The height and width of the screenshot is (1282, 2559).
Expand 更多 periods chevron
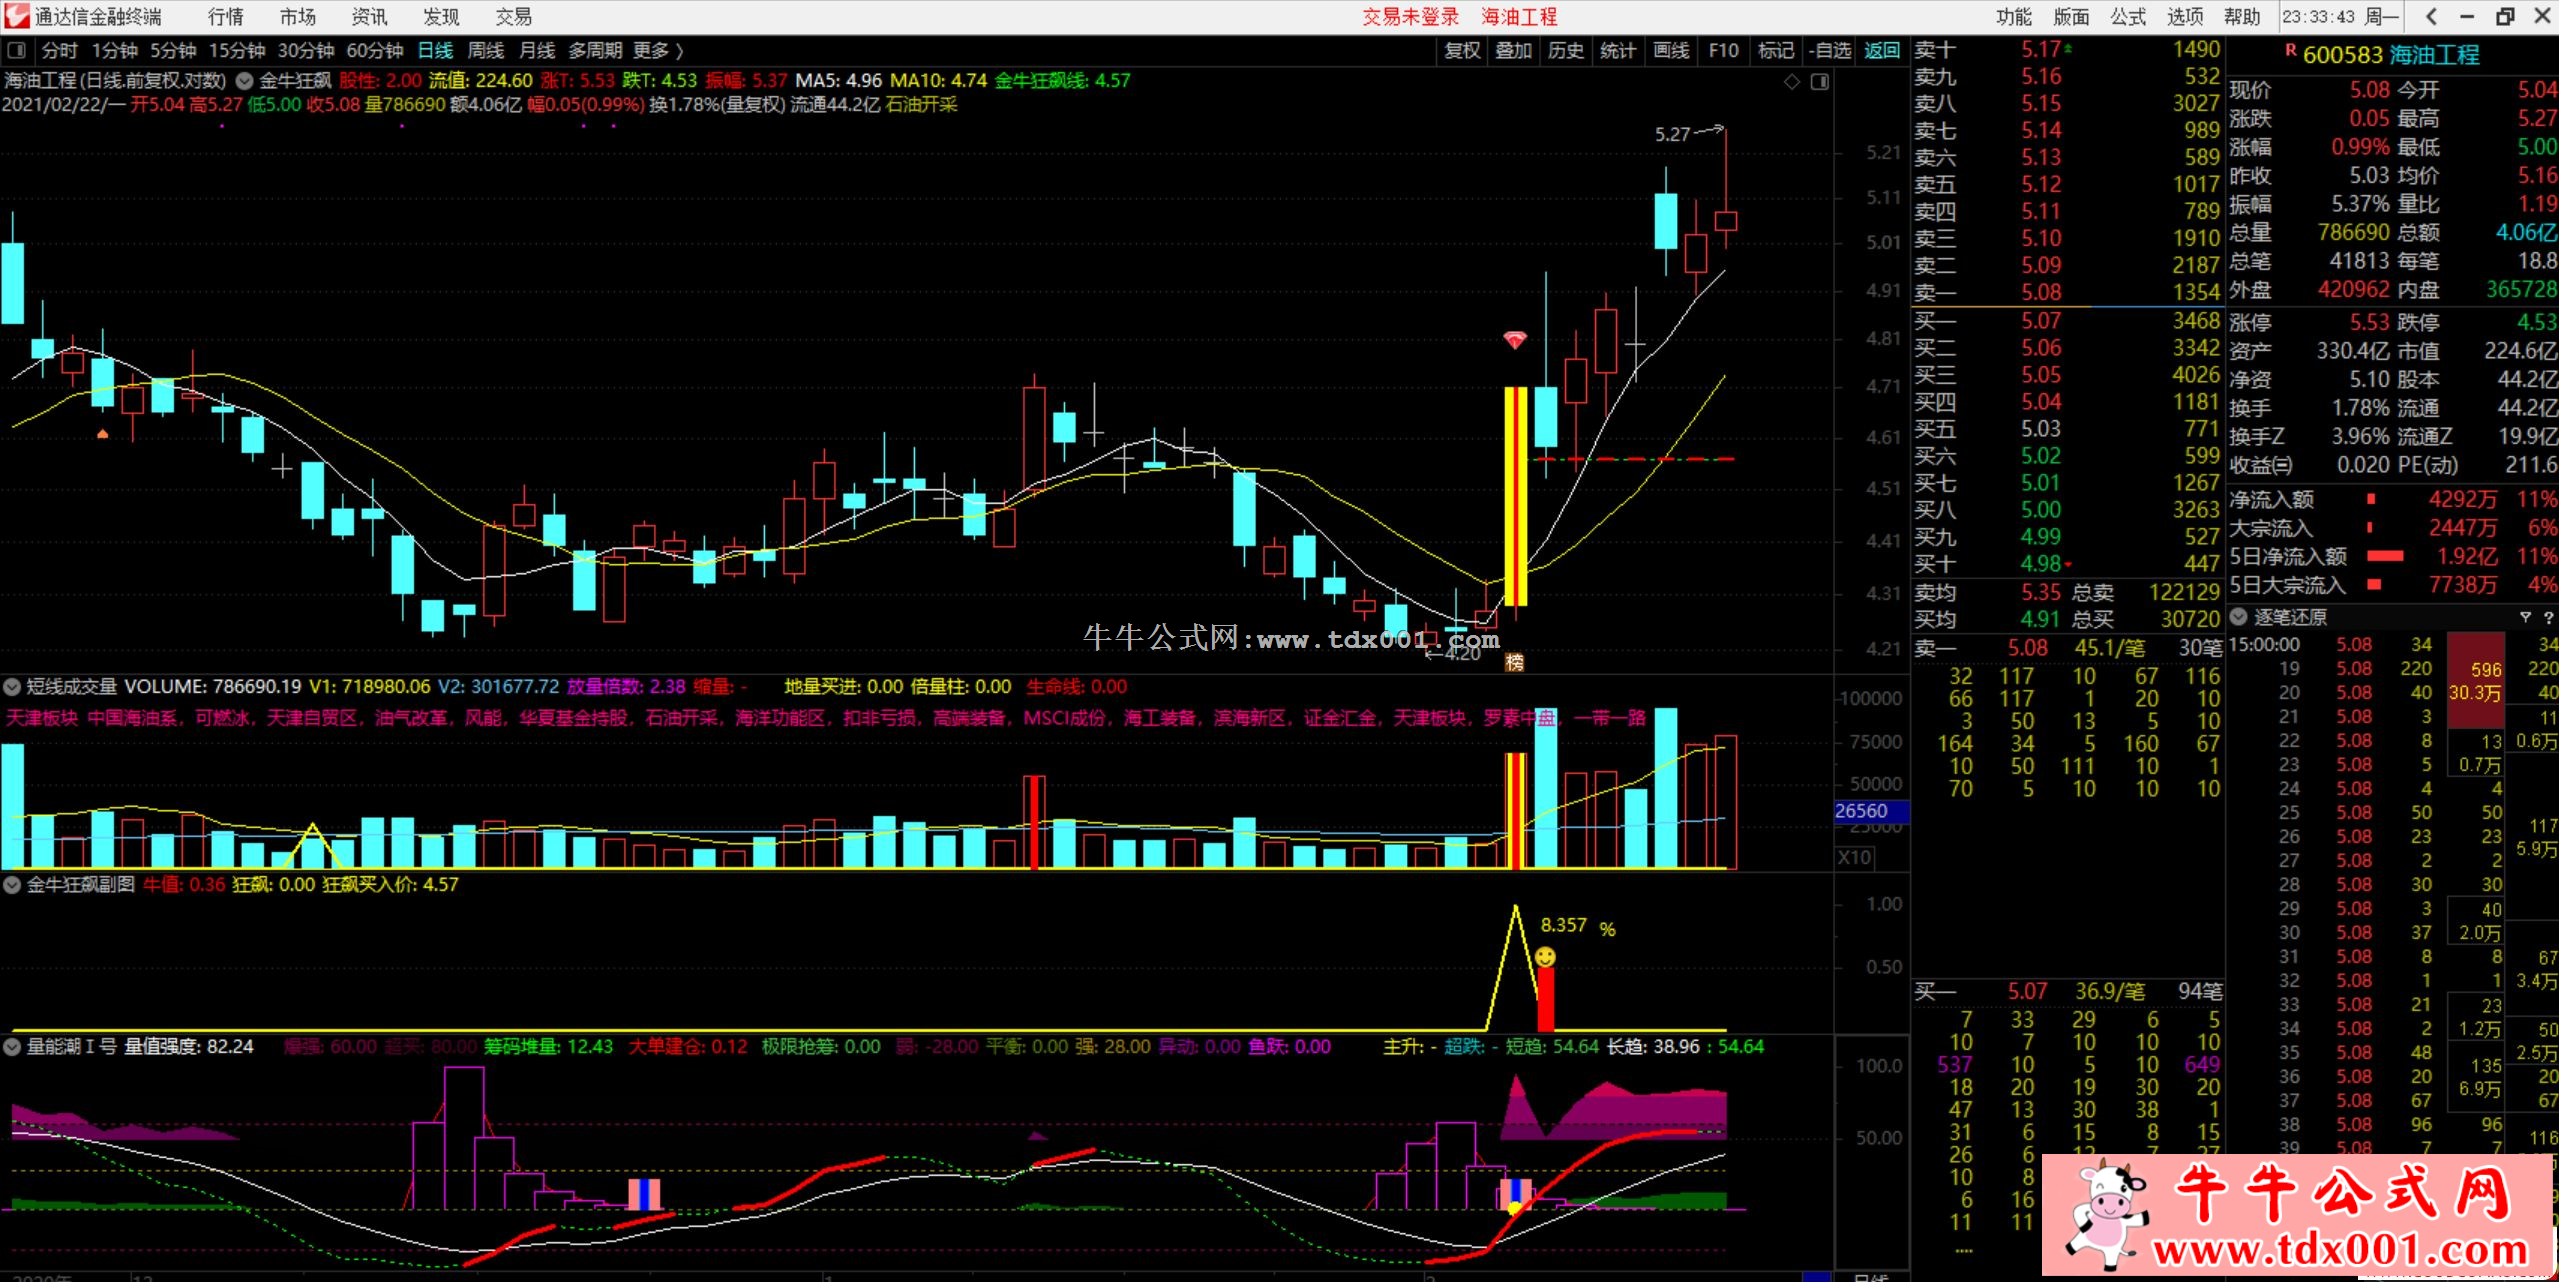coord(680,51)
